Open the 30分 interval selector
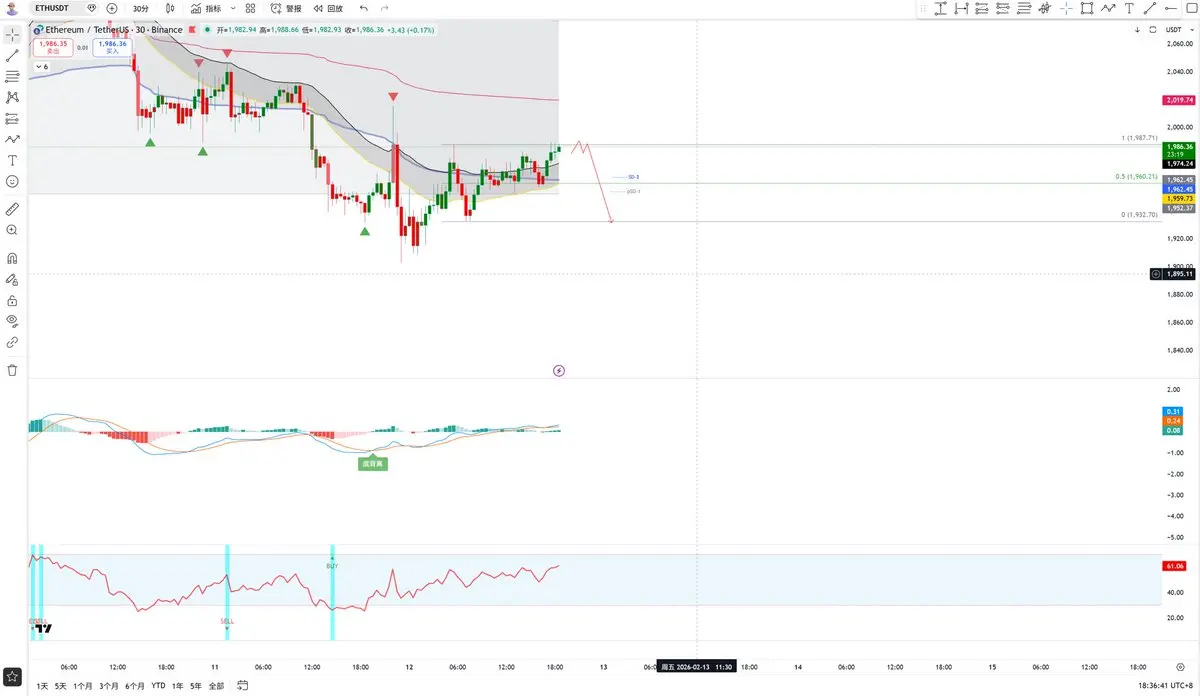This screenshot has width=1200, height=696. (x=141, y=8)
